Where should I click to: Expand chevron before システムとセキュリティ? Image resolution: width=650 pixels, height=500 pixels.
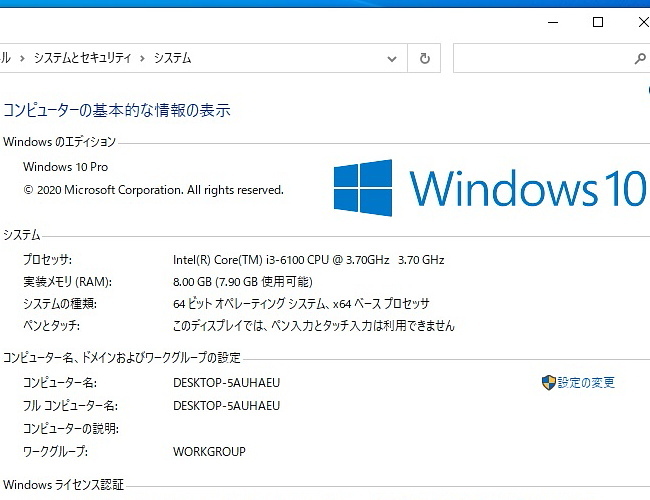click(22, 58)
